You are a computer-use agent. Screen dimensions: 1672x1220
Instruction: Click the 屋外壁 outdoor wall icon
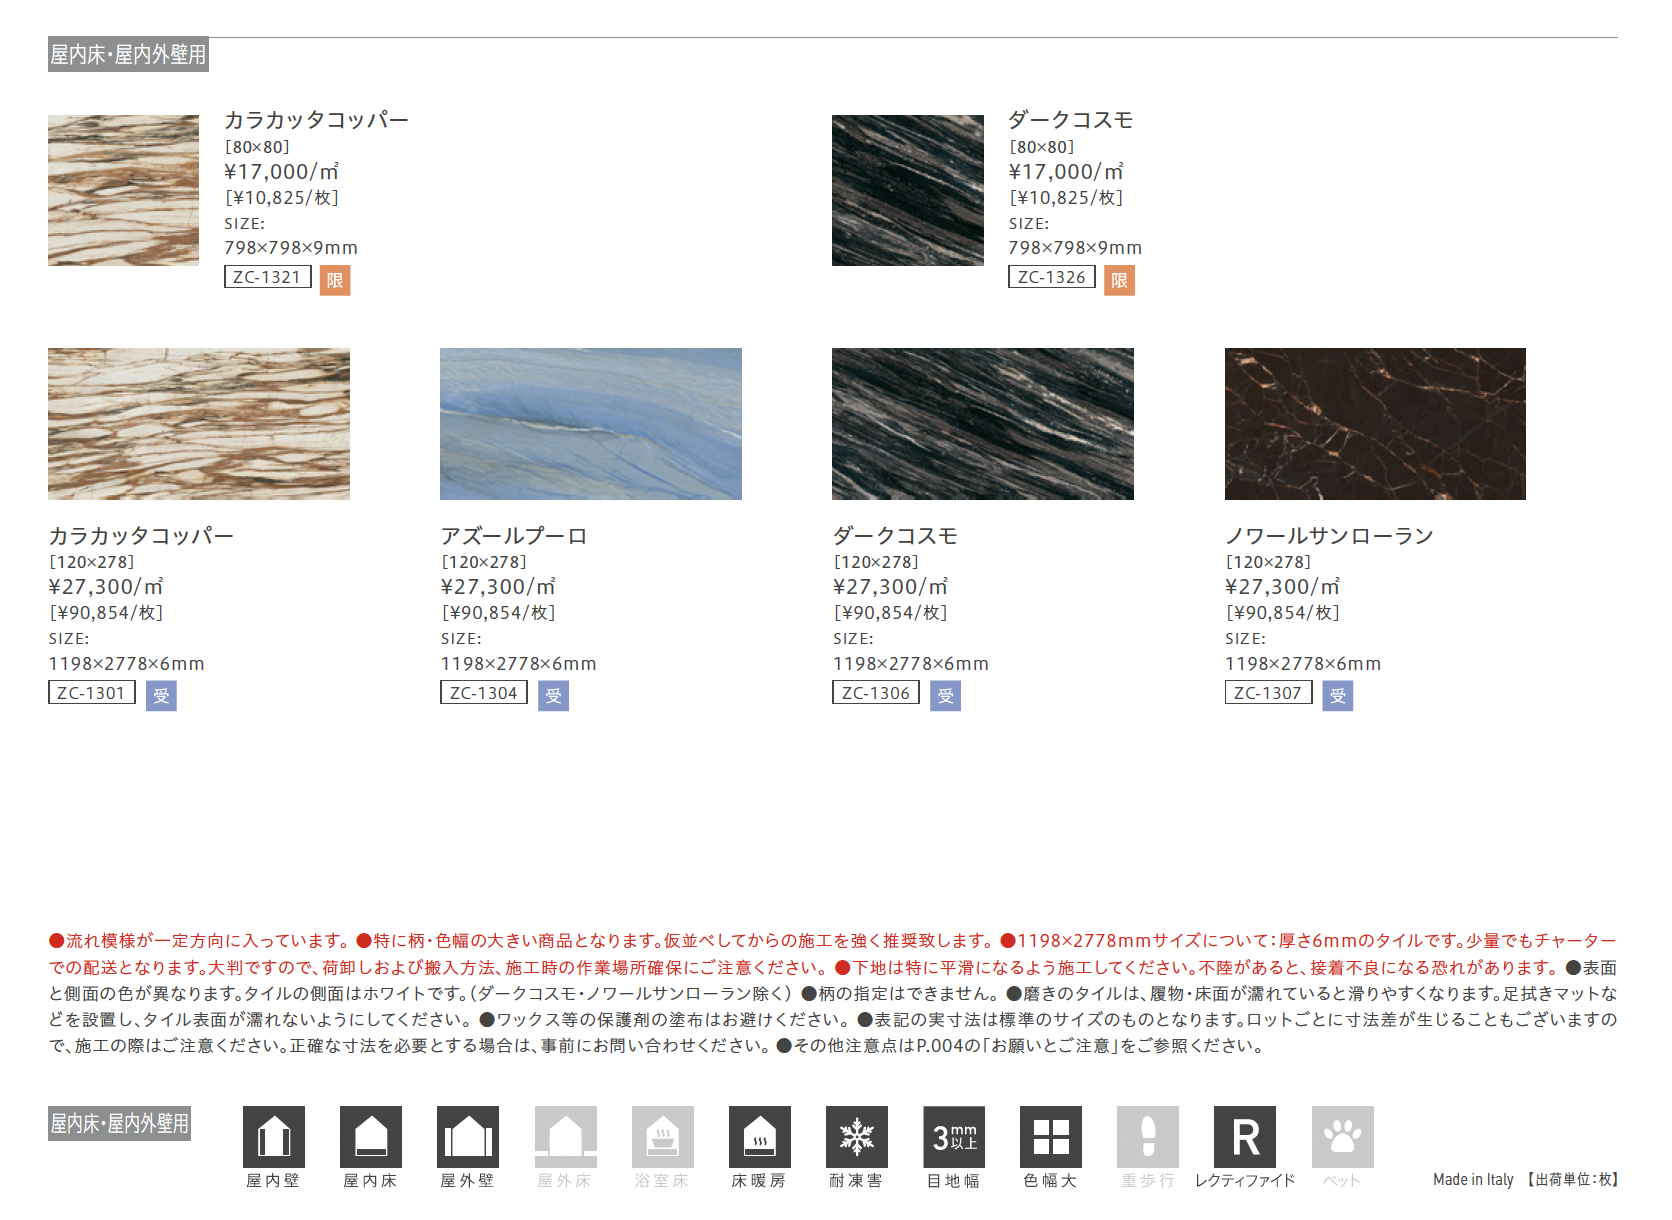pos(467,1136)
